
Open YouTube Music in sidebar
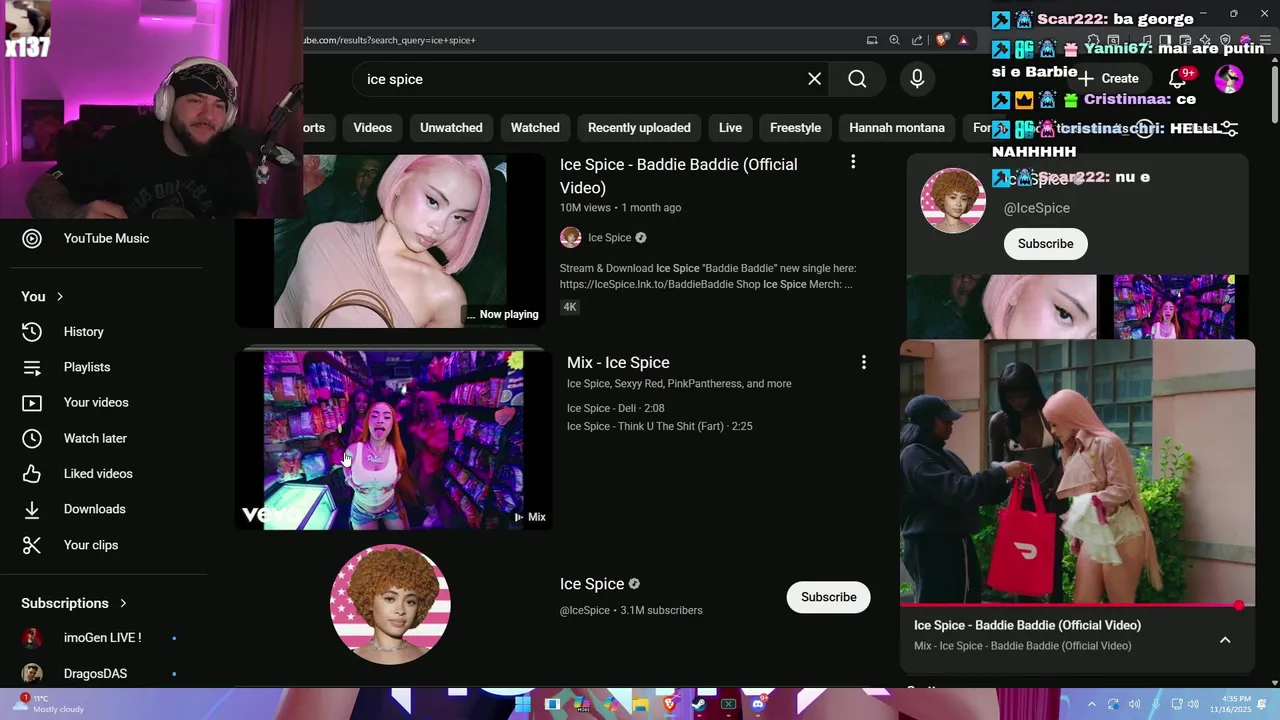click(104, 238)
